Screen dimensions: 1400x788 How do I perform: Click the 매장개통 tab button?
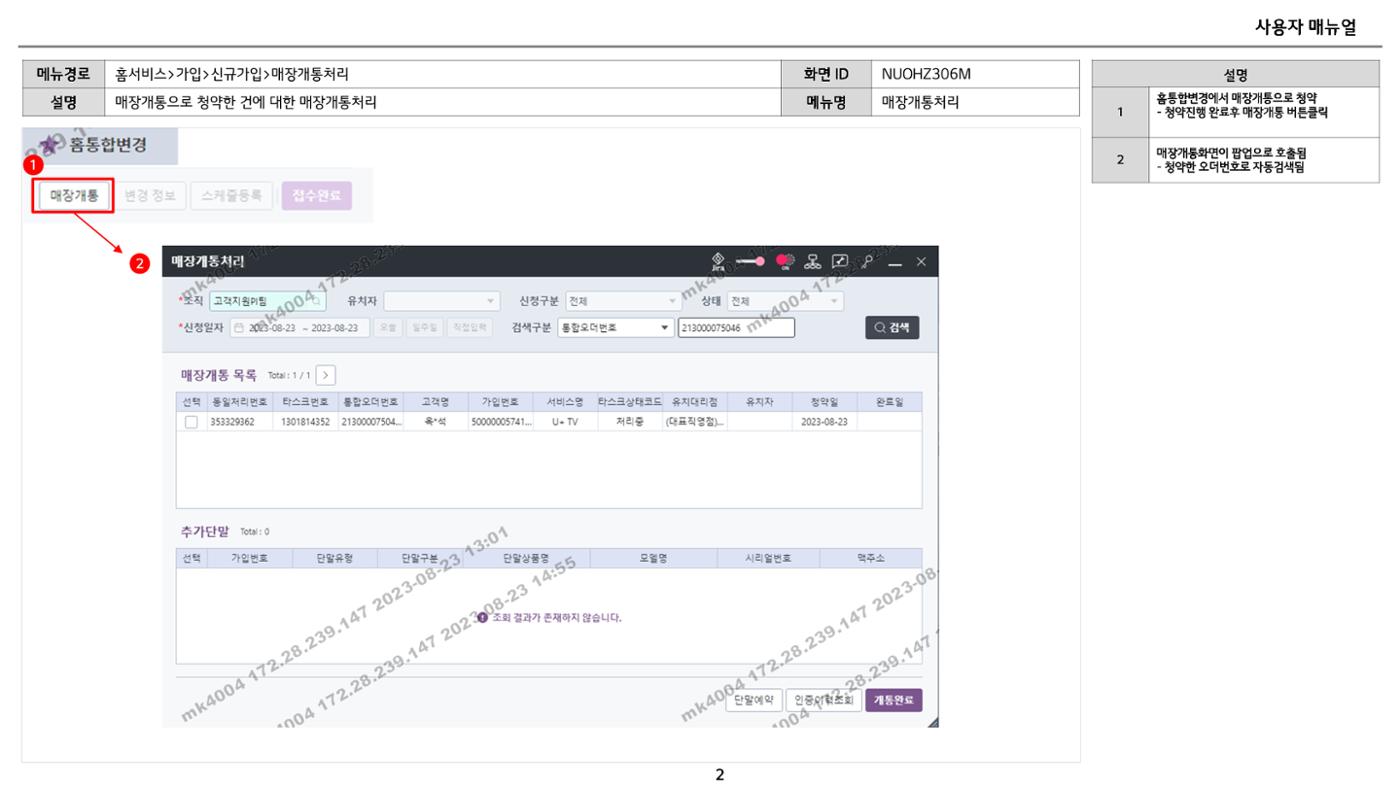75,196
